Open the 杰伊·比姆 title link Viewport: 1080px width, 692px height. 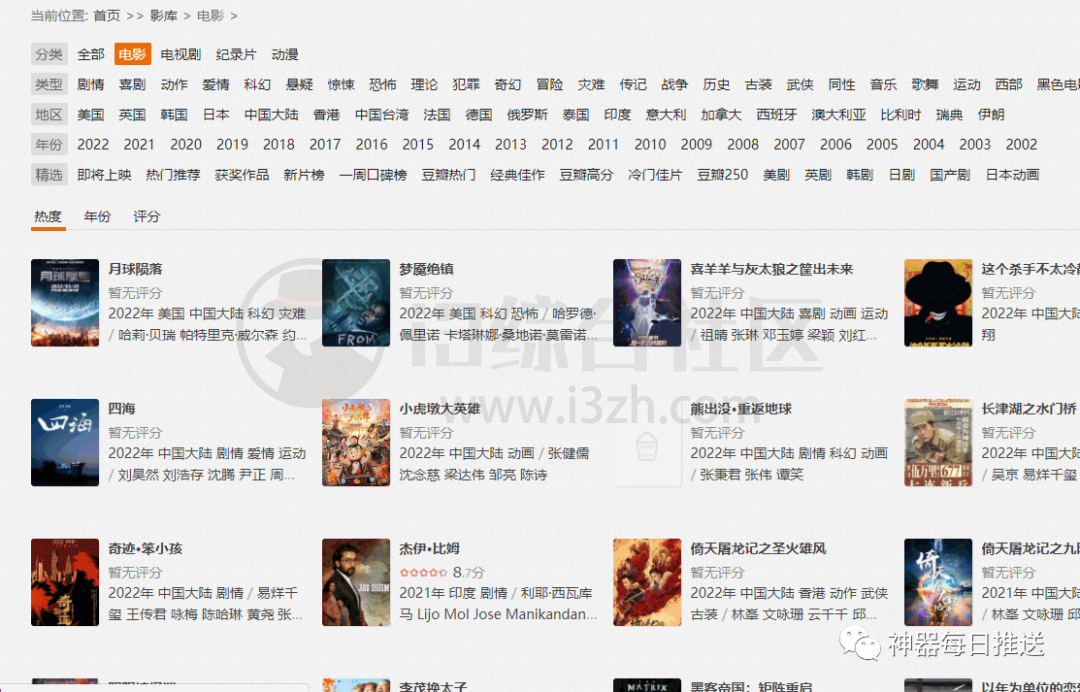pyautogui.click(x=430, y=549)
